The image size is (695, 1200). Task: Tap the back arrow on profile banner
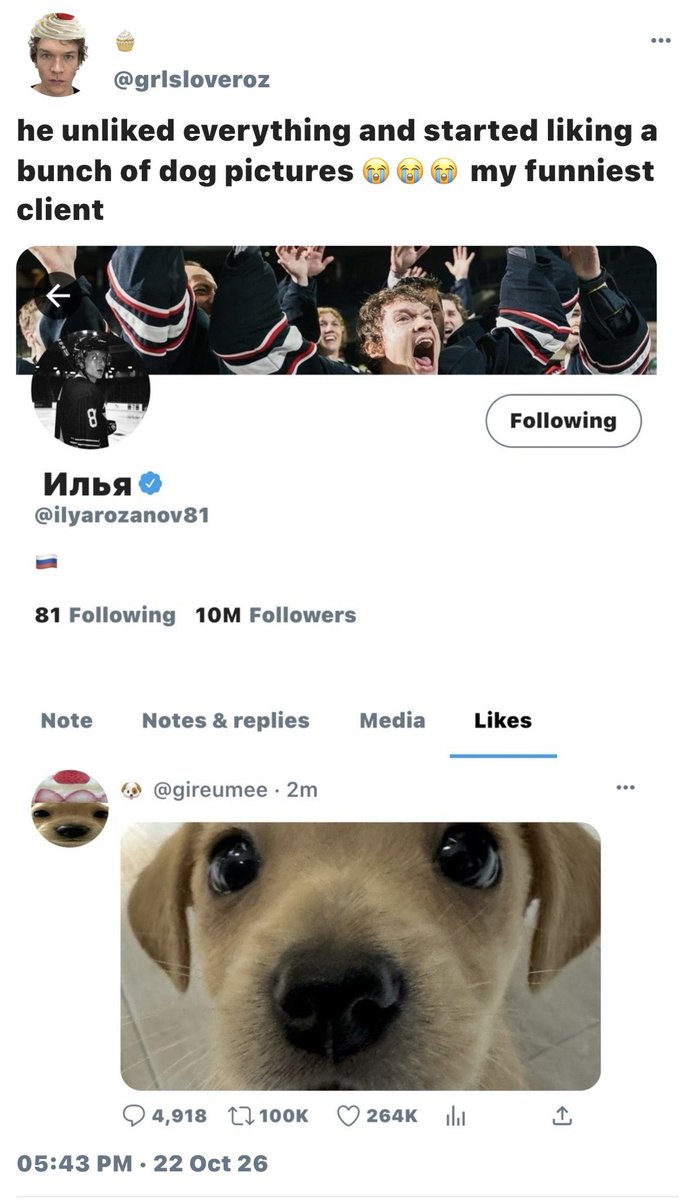(57, 295)
